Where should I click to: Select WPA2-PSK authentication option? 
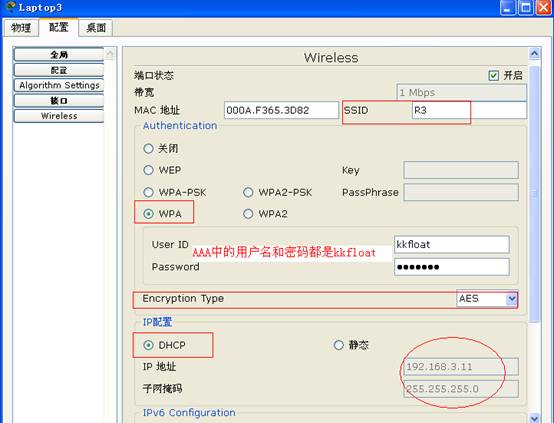(x=248, y=192)
